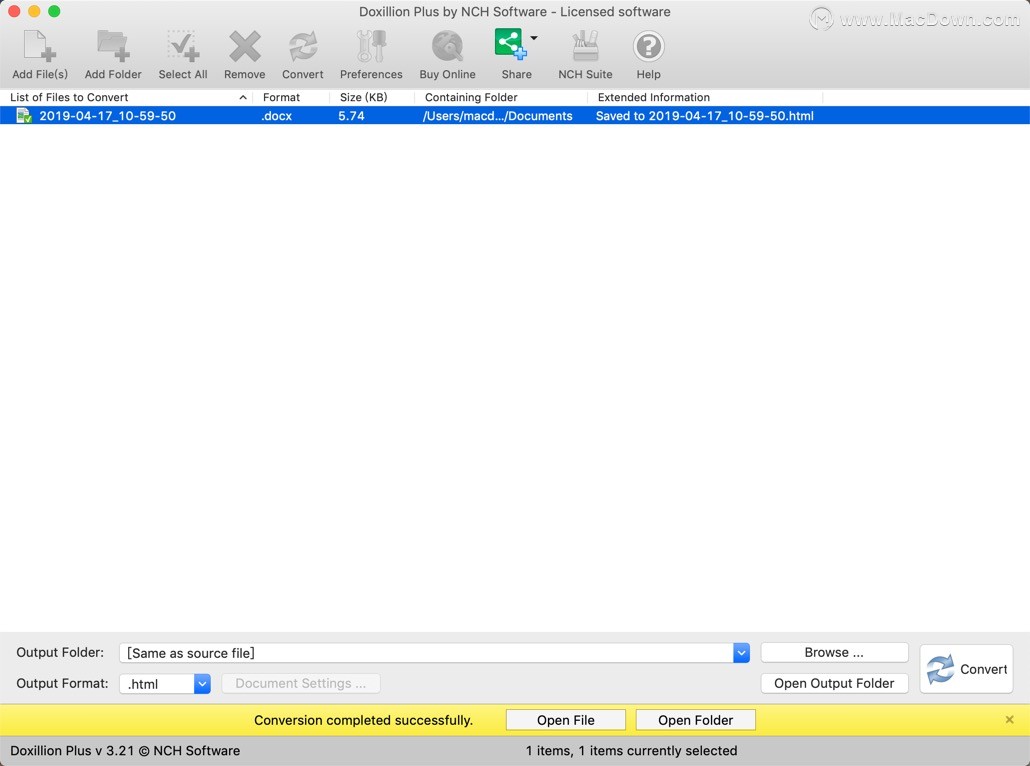This screenshot has height=766, width=1030.
Task: Click the Output Folder combo box field
Action: (426, 653)
